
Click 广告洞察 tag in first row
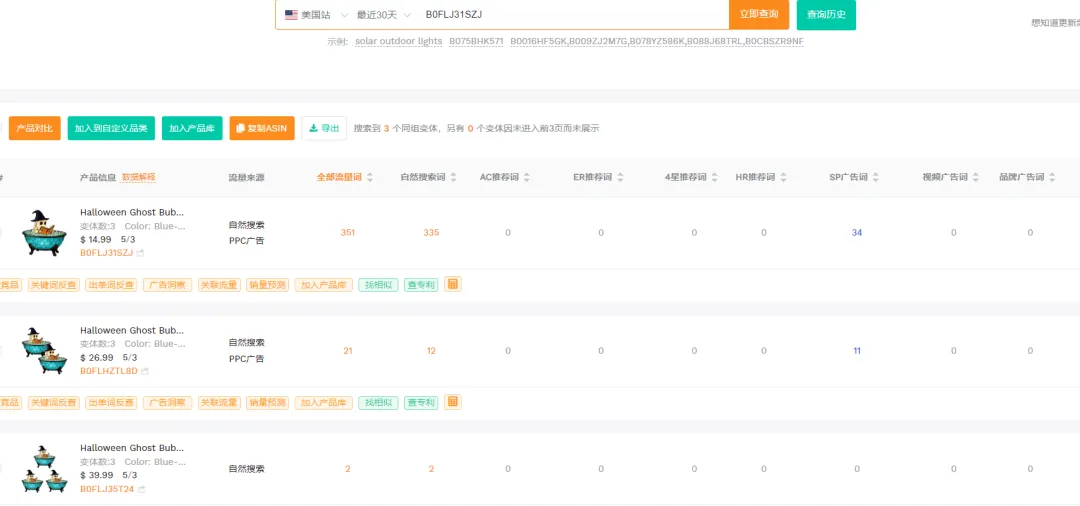click(167, 285)
